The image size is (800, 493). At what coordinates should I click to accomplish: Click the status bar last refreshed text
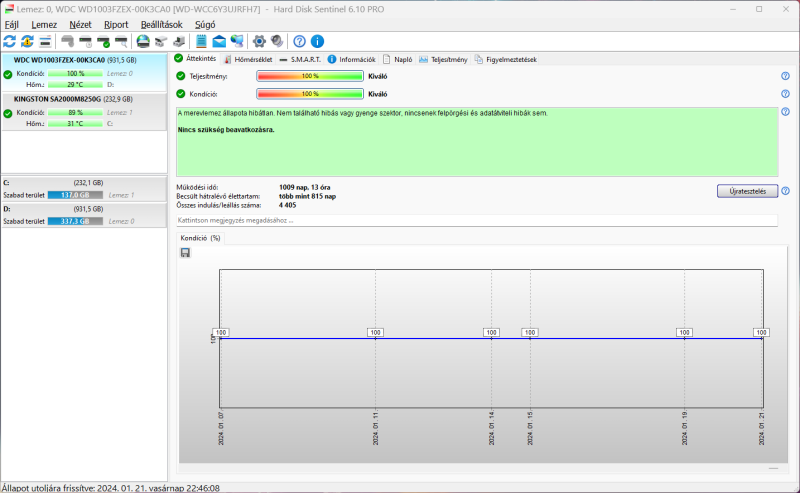pos(111,488)
